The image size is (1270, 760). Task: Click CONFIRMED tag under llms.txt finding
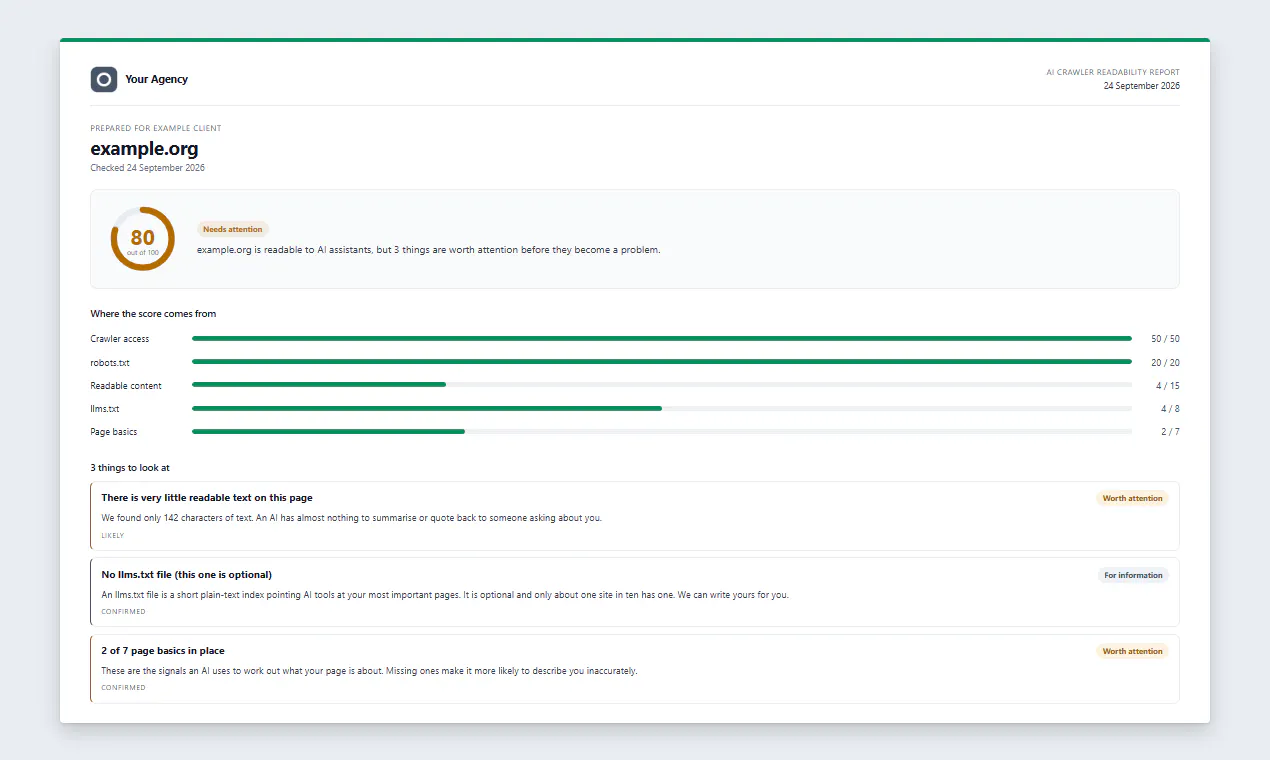pos(123,612)
